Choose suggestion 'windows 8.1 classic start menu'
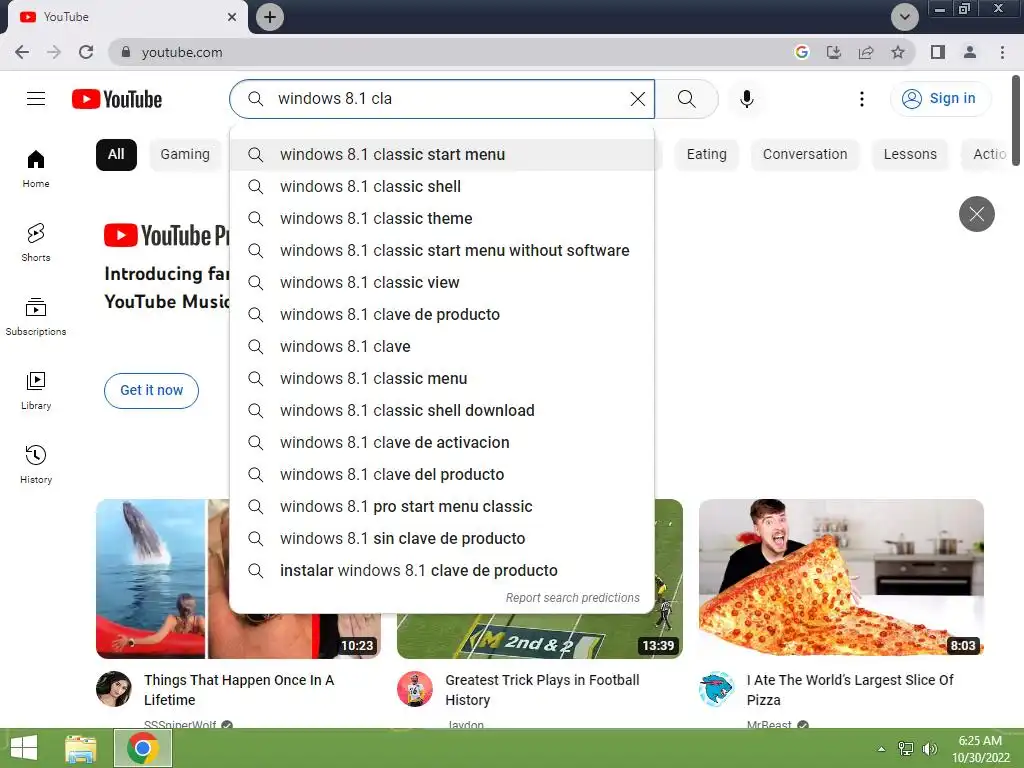 click(442, 155)
